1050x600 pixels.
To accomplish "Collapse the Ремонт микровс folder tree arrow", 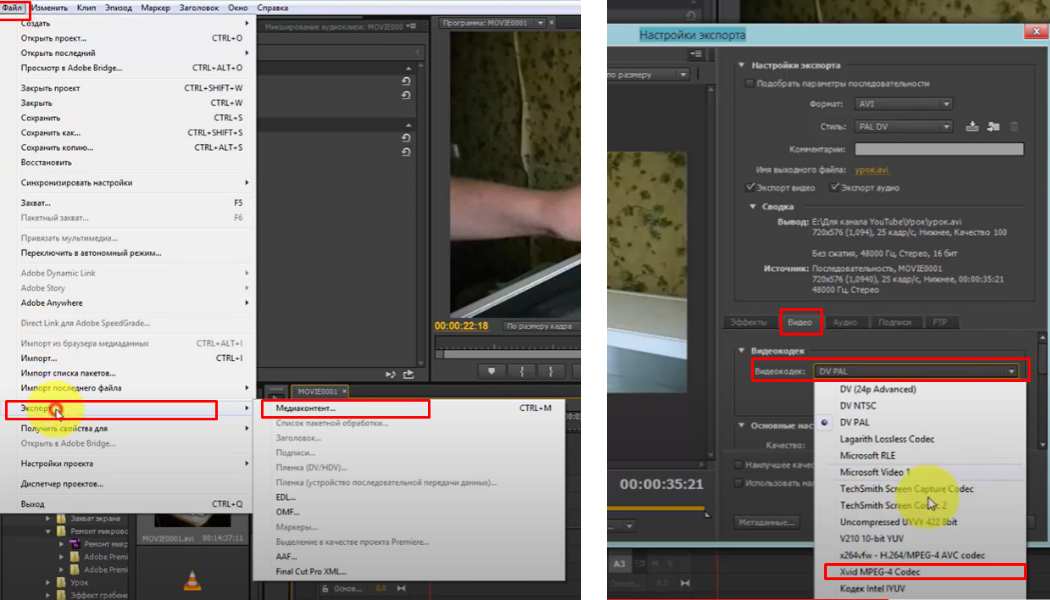I will 48,531.
